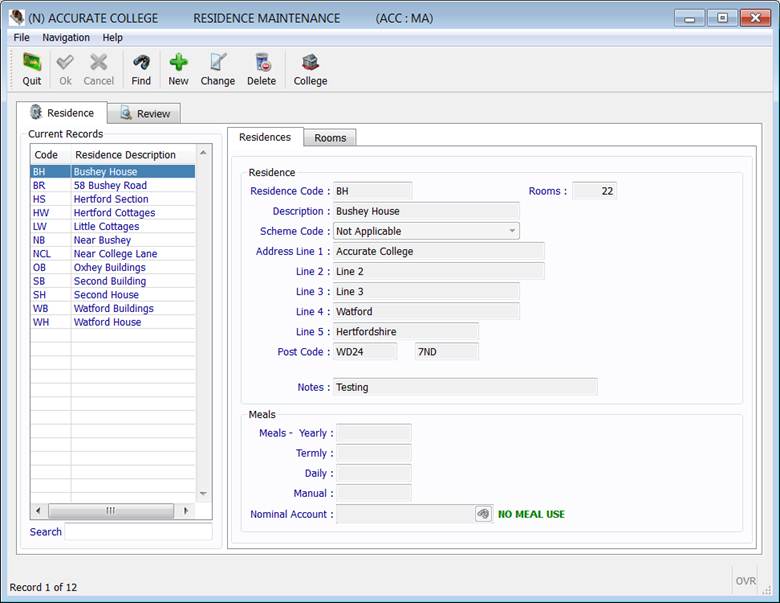Open the File menu
This screenshot has width=780, height=603.
21,37
